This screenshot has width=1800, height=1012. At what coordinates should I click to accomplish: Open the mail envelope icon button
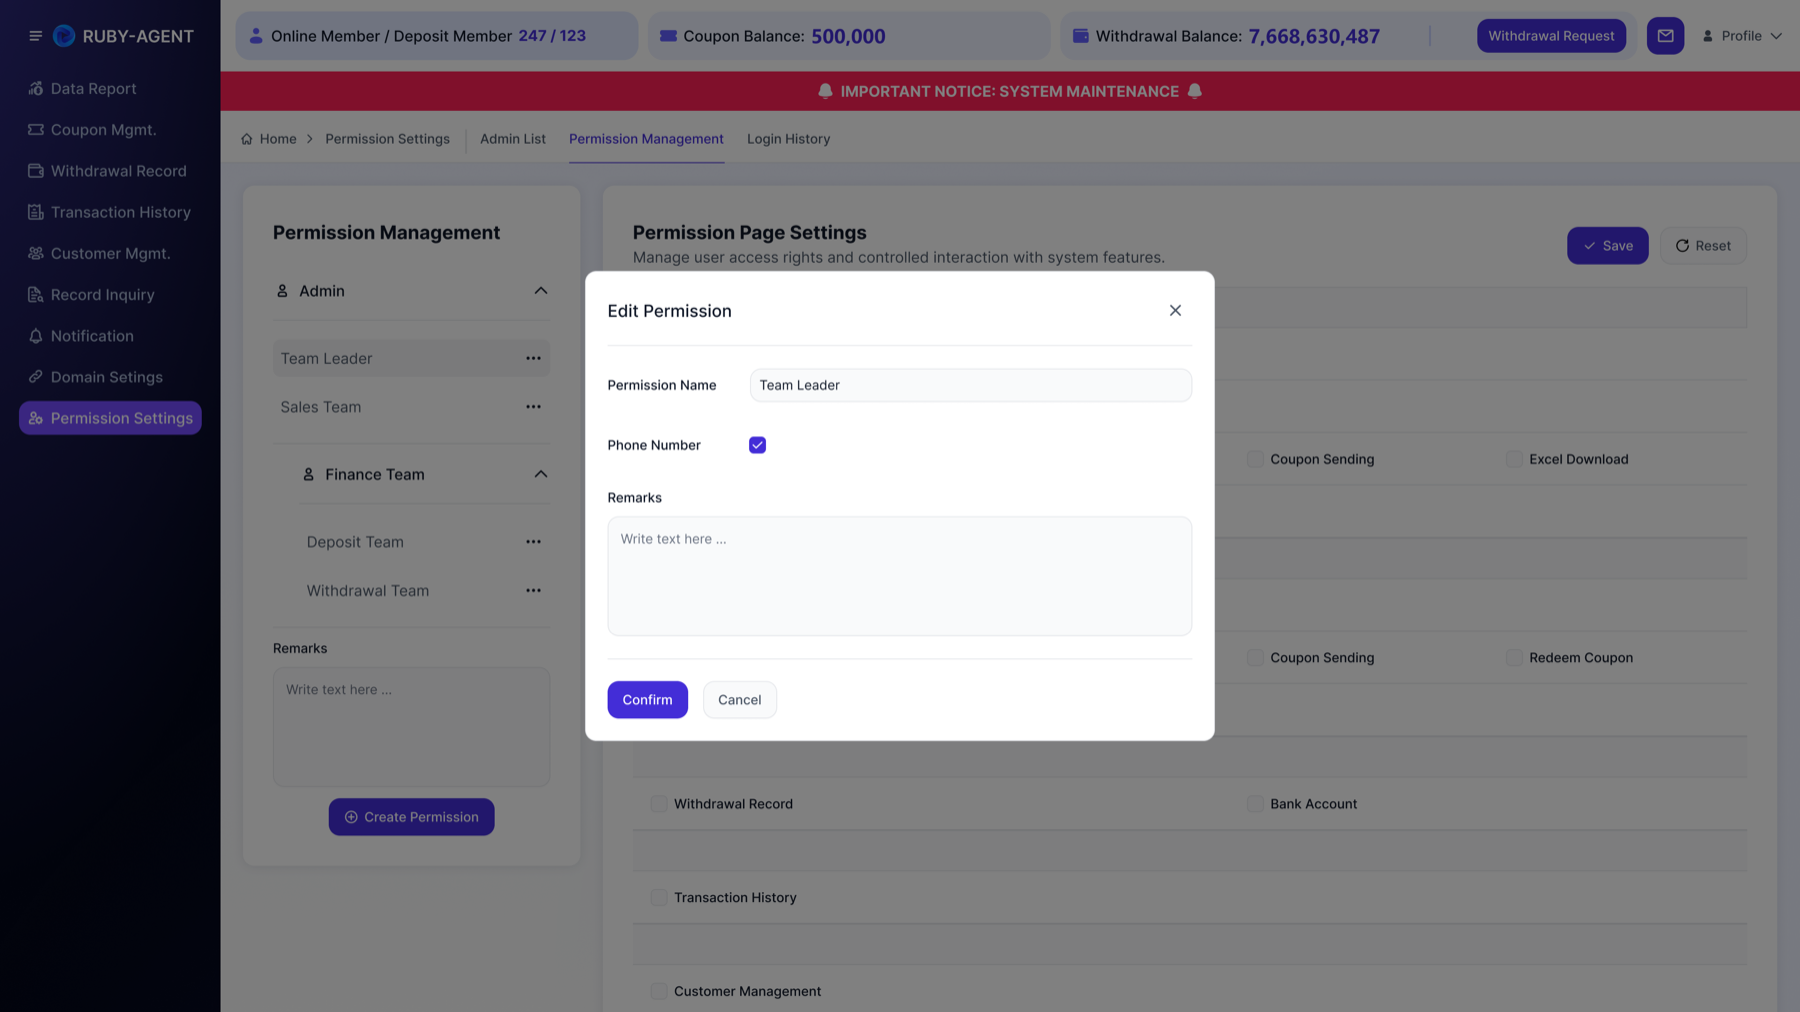pos(1665,36)
